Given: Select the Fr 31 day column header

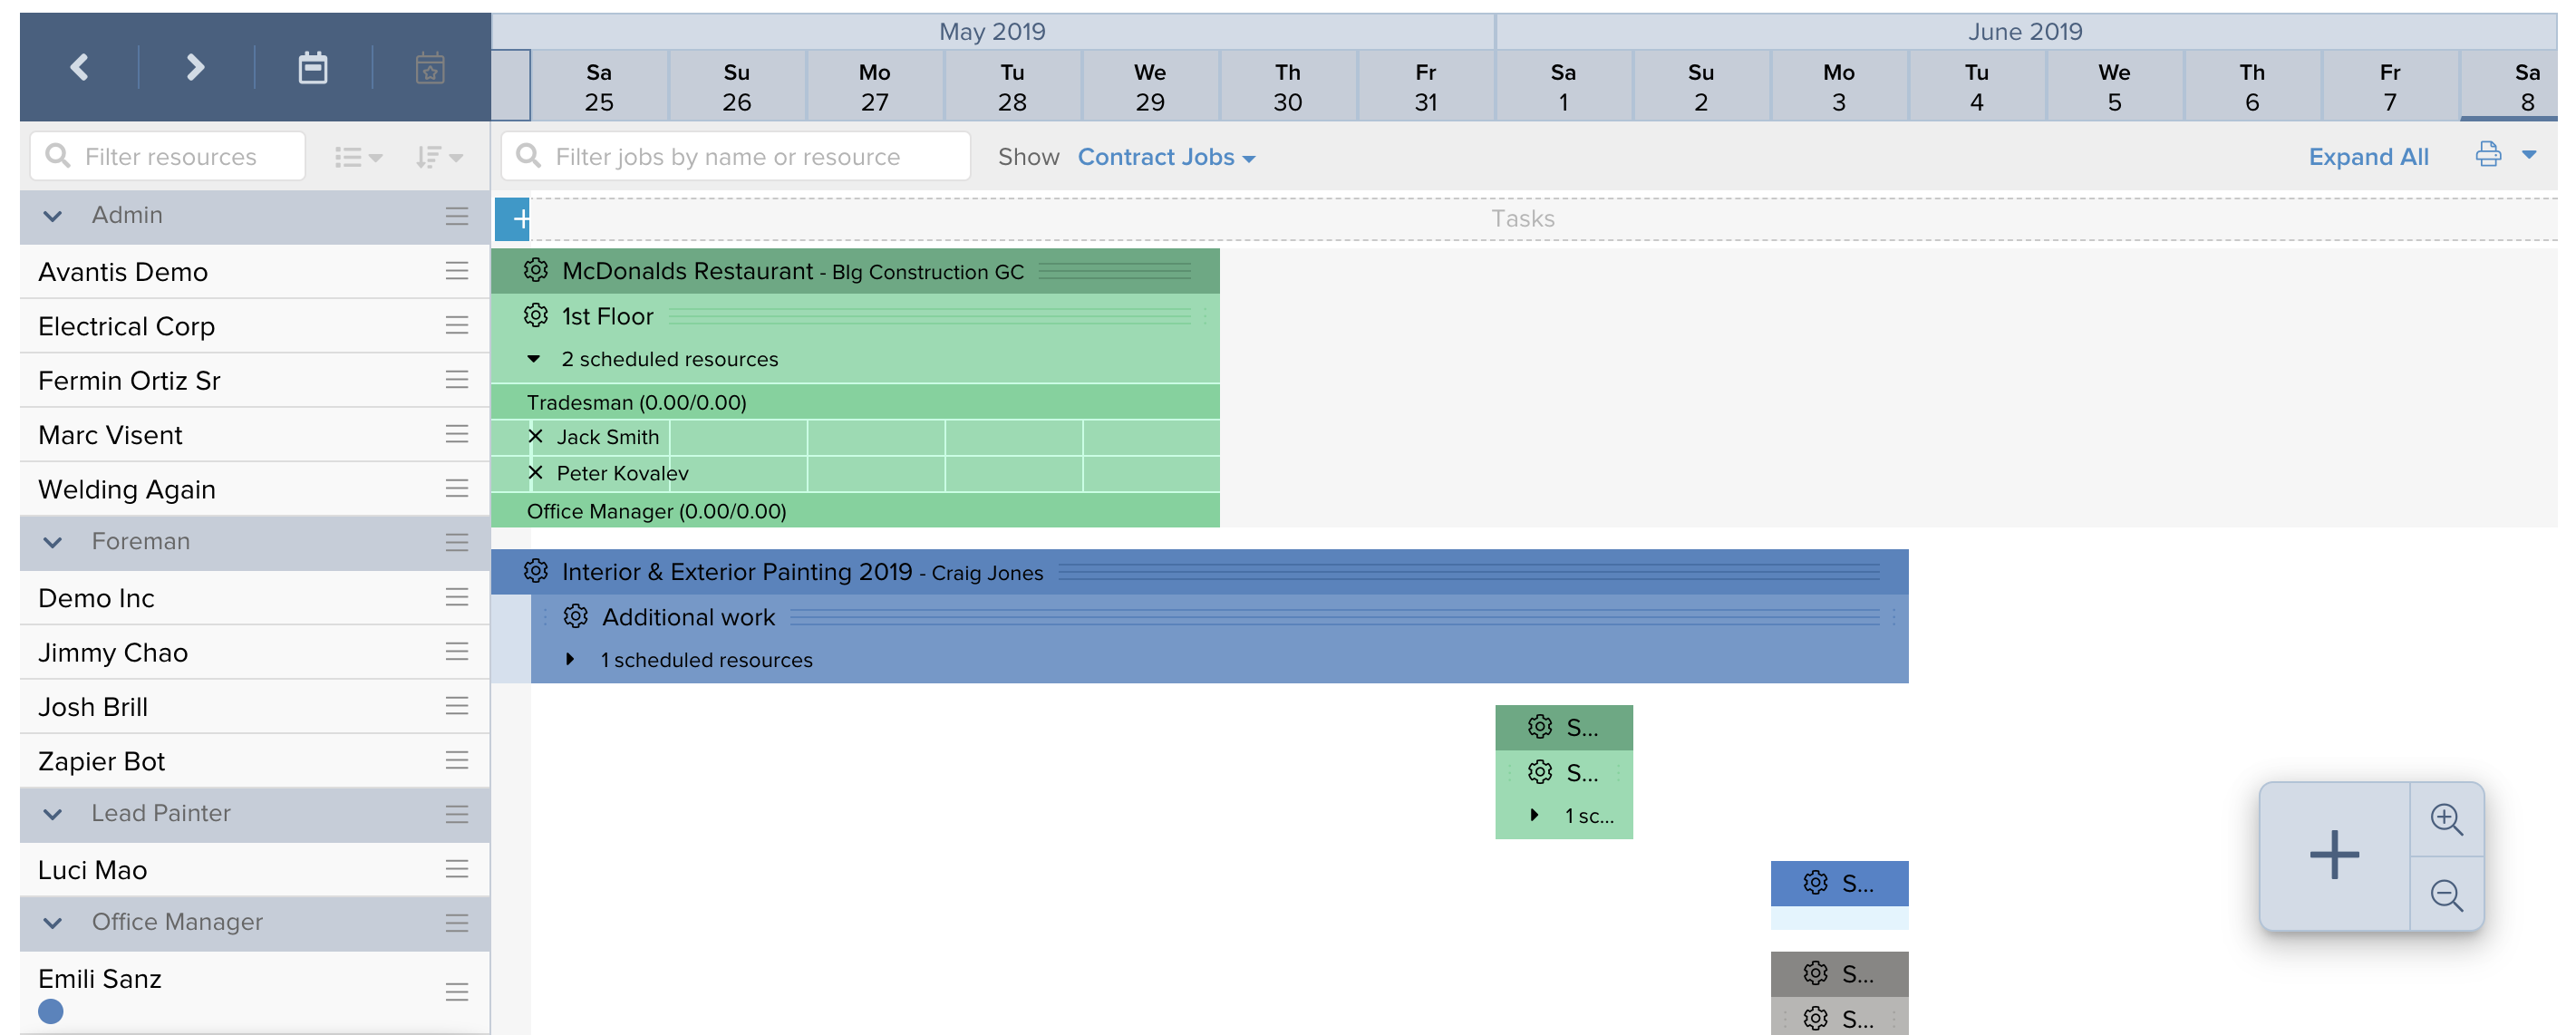Looking at the screenshot, I should pyautogui.click(x=1426, y=87).
